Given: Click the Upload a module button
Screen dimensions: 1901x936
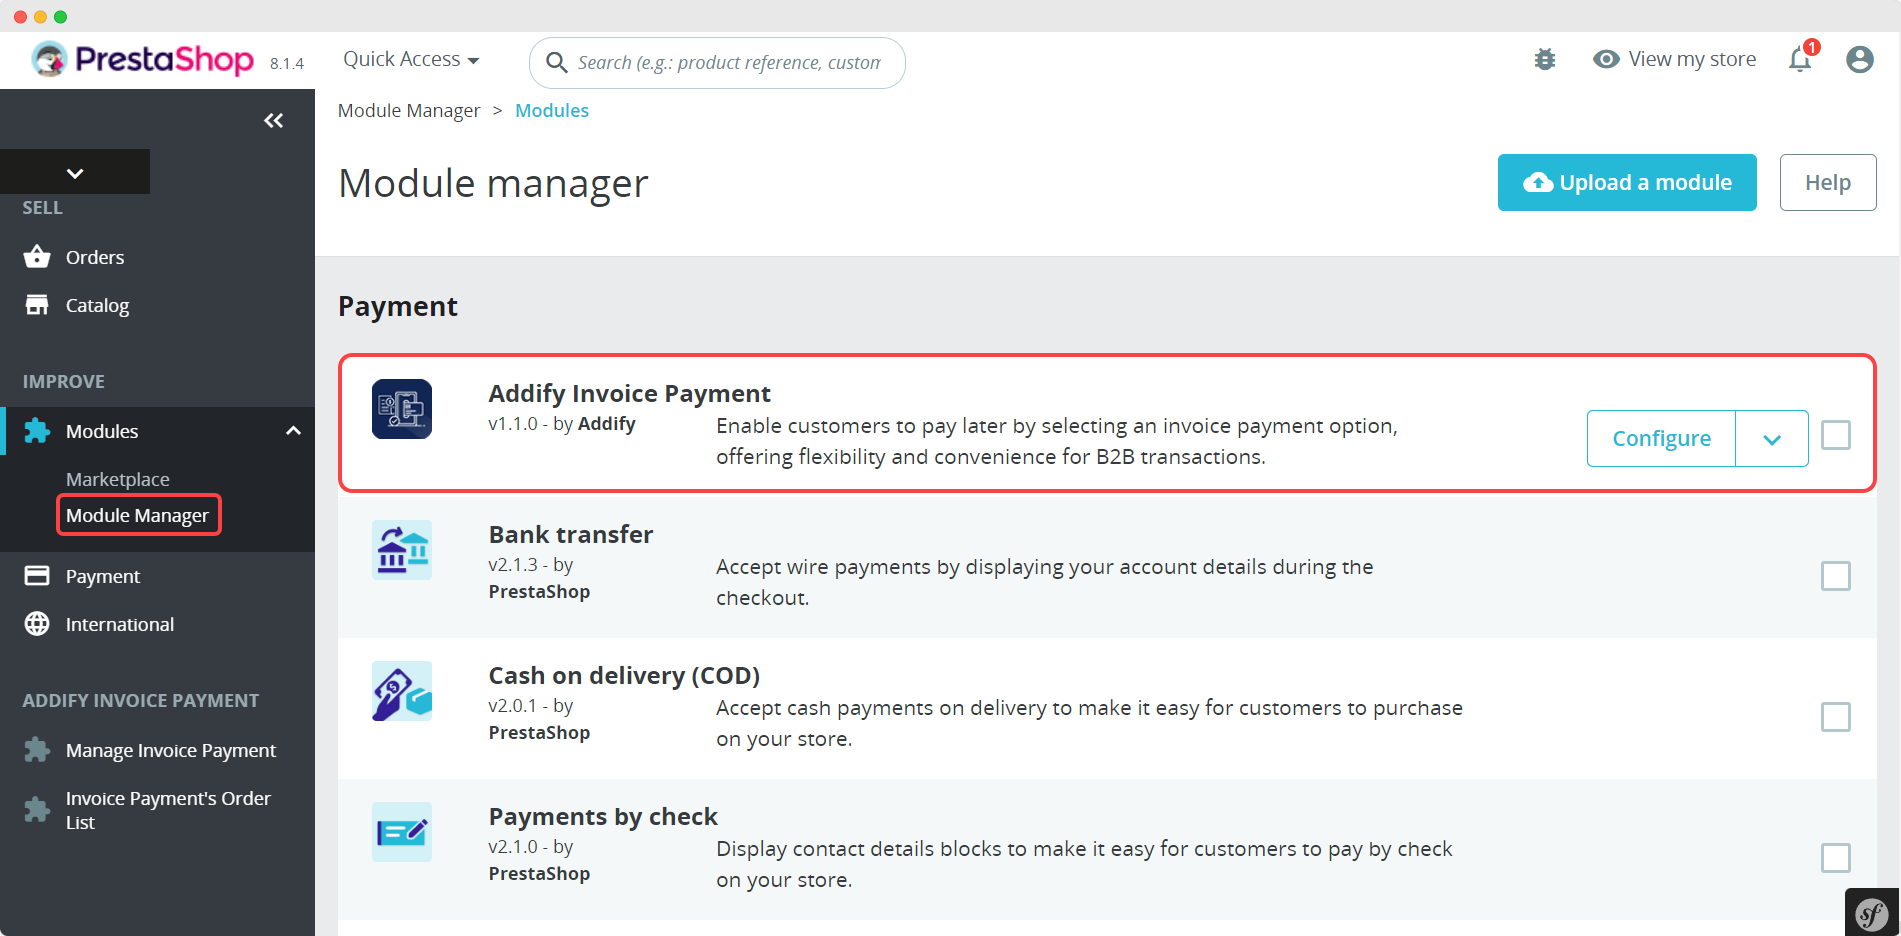Looking at the screenshot, I should pos(1626,183).
